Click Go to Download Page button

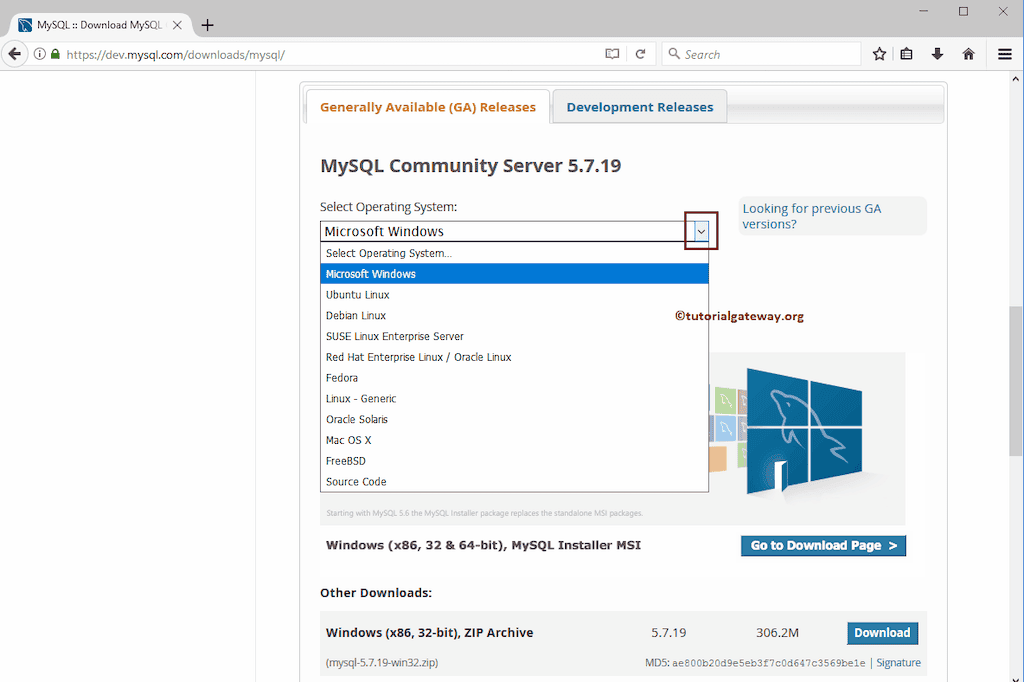click(823, 545)
